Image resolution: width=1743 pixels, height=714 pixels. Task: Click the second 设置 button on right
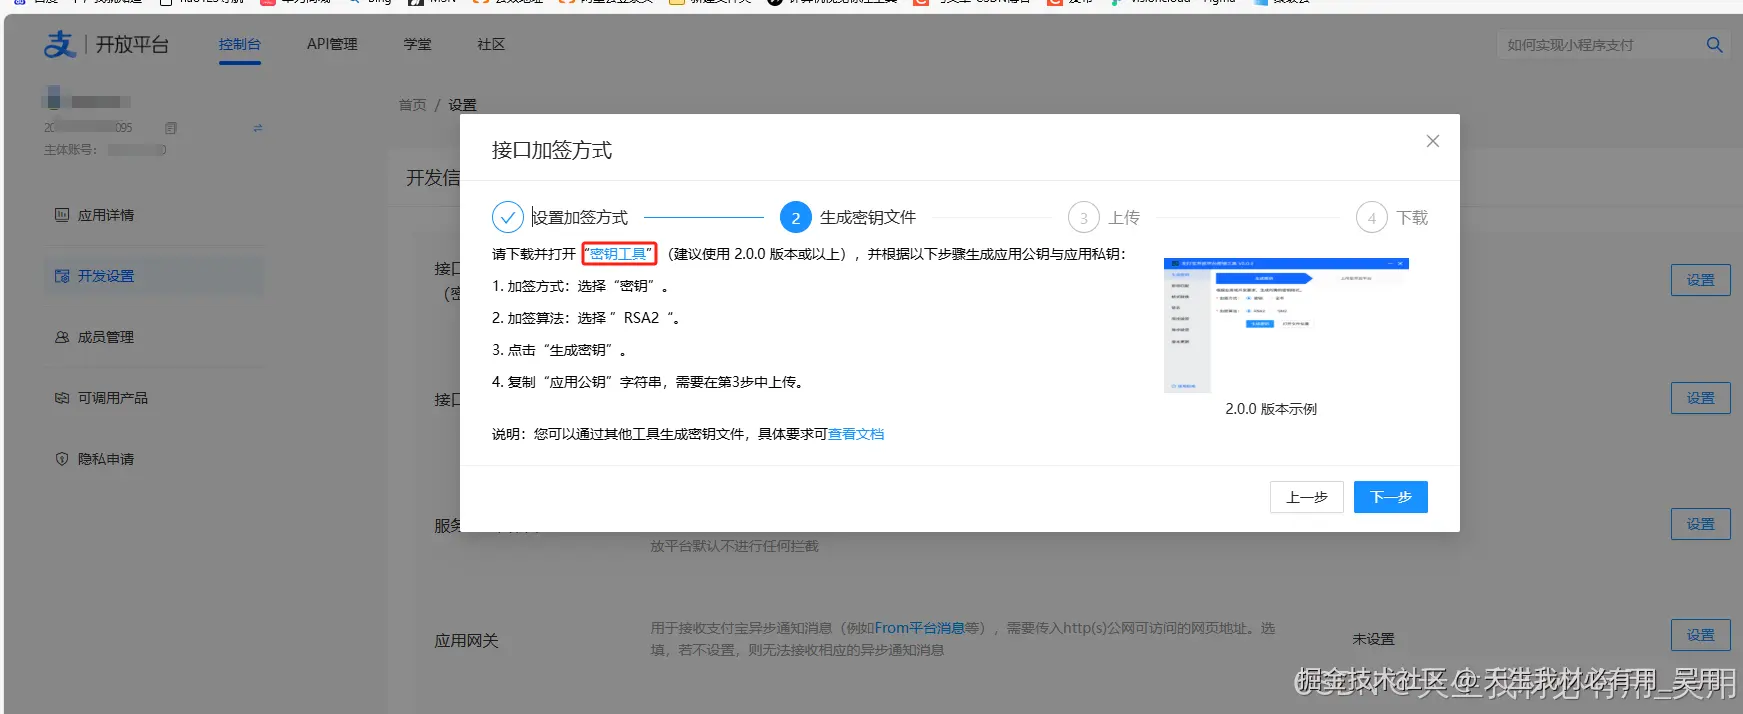[1701, 398]
